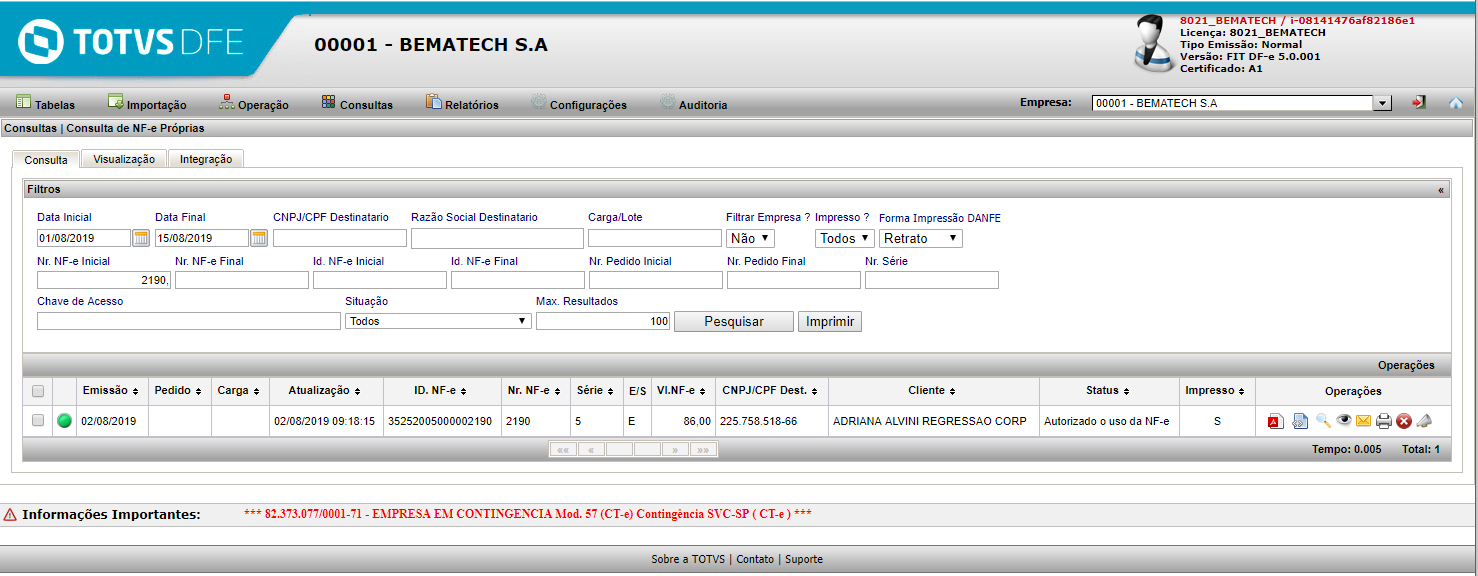Click the Pesquisar button
The image size is (1478, 576).
coord(734,321)
